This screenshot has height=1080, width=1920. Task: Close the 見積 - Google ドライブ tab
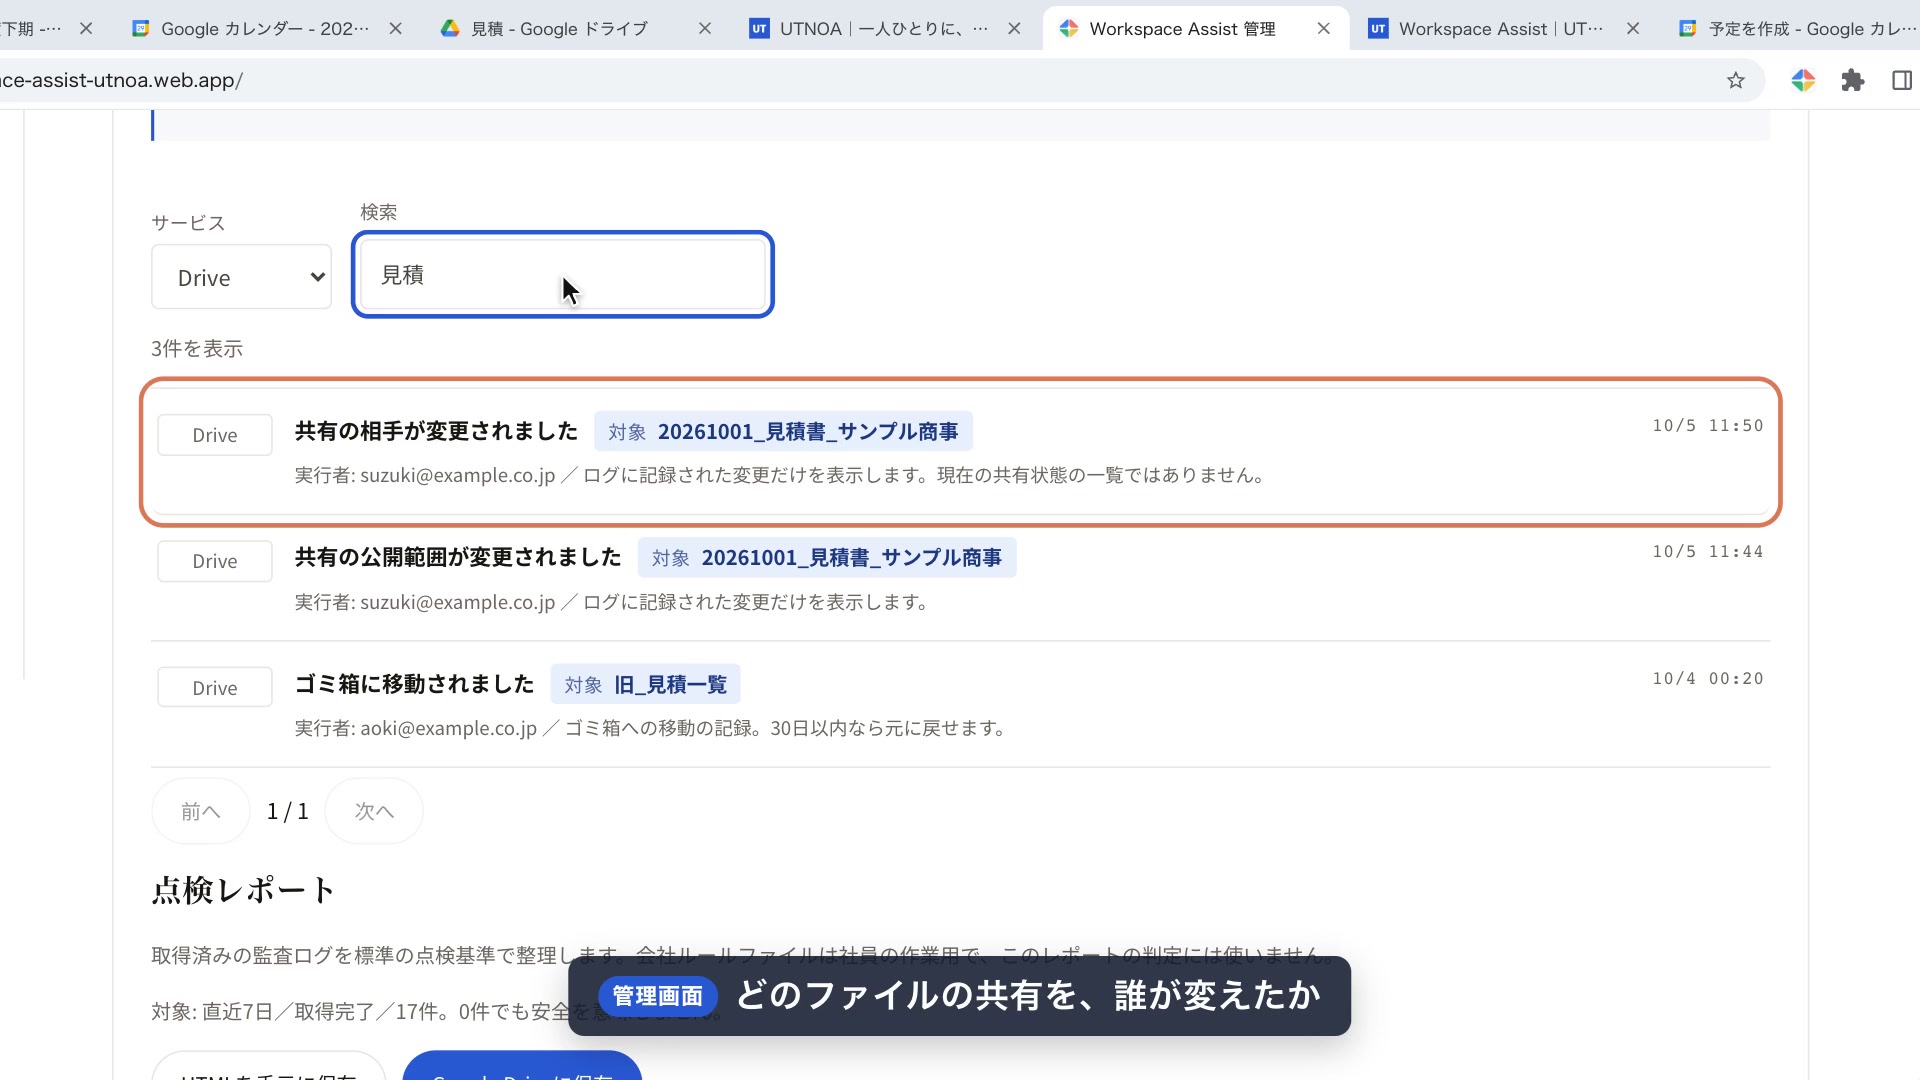pos(705,29)
